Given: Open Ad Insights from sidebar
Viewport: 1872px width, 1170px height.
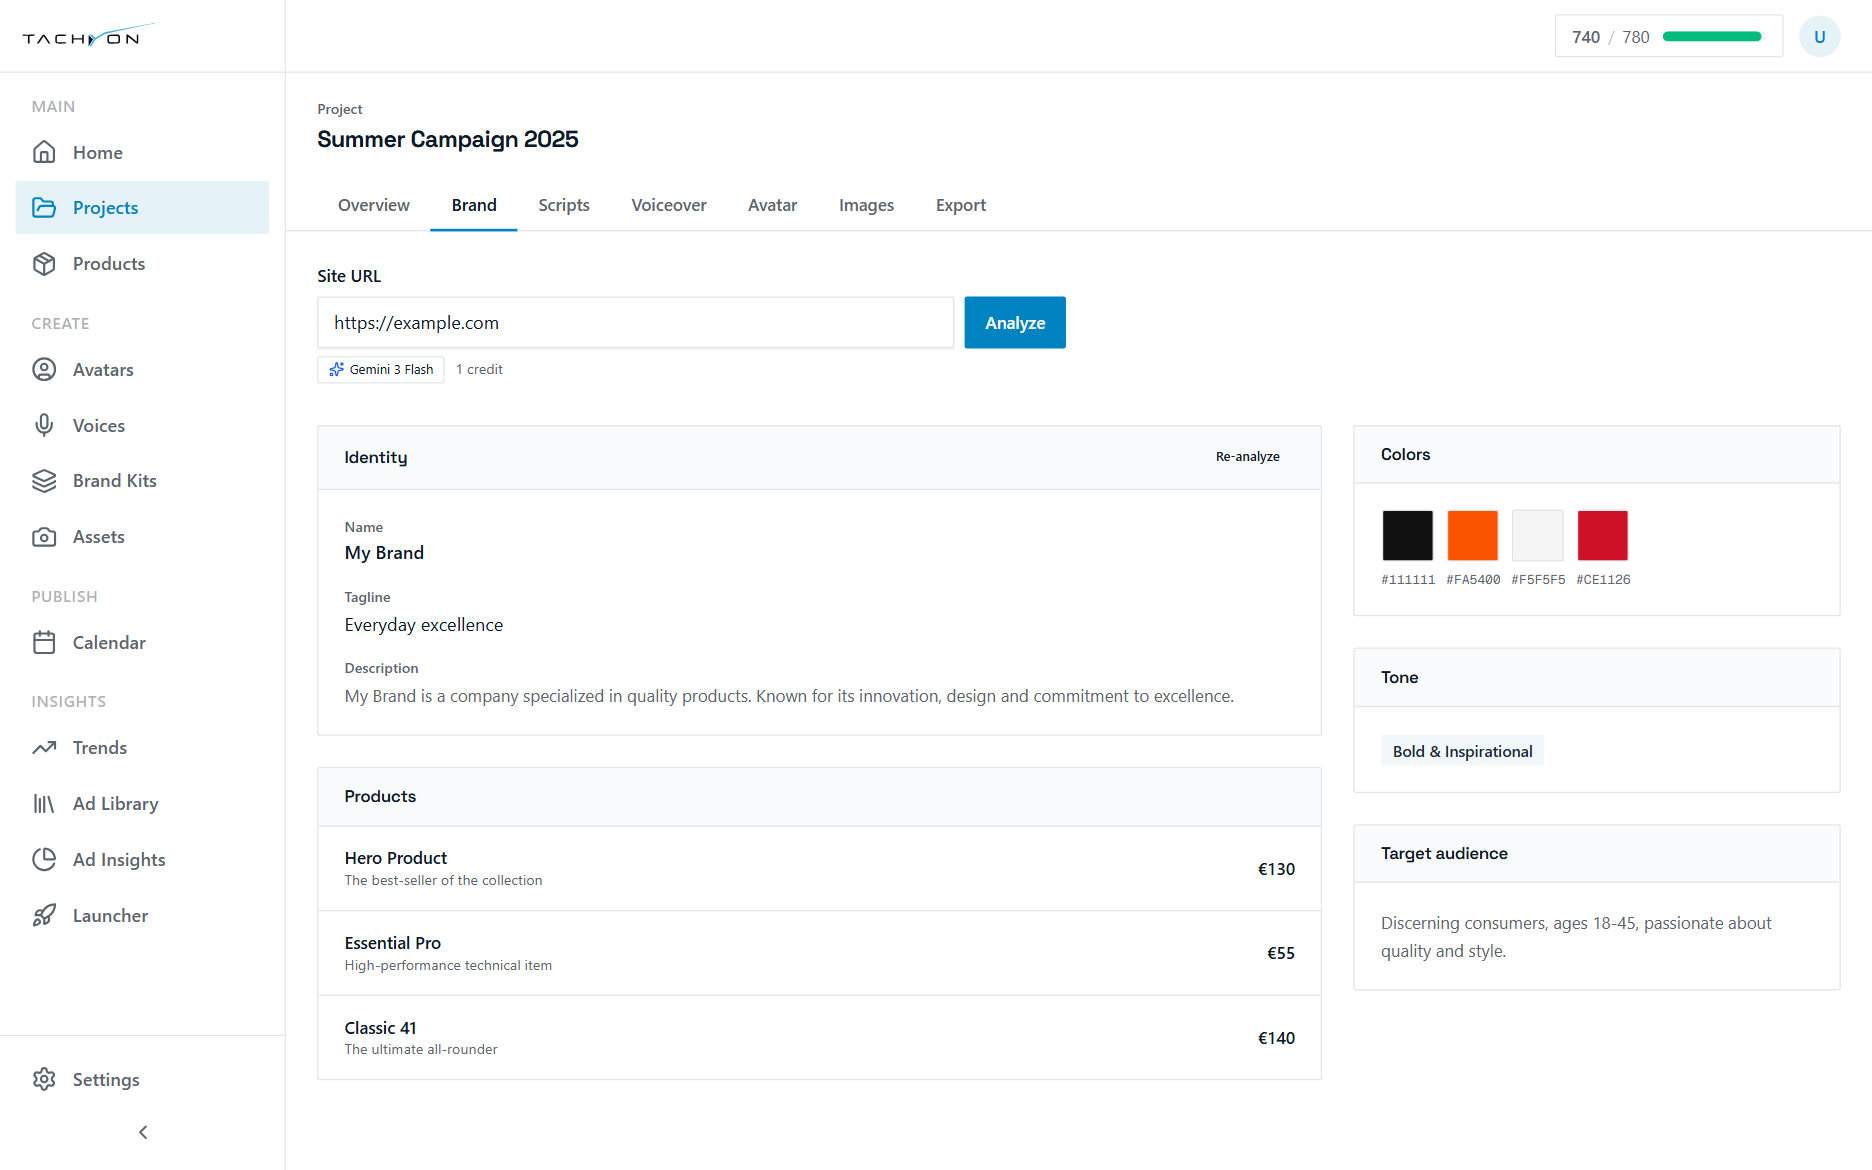Looking at the screenshot, I should (x=142, y=859).
